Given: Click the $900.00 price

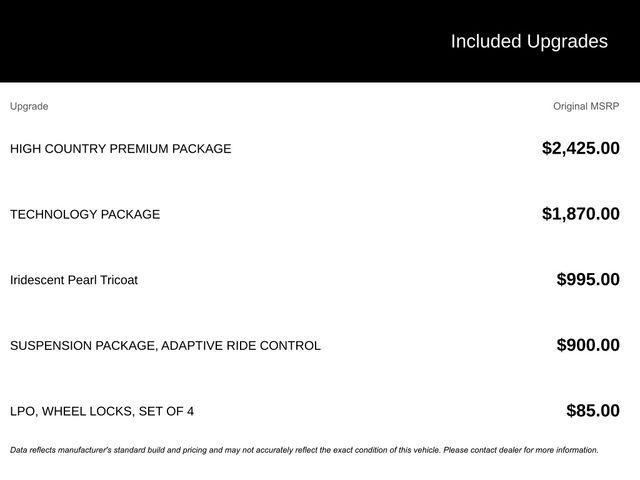Looking at the screenshot, I should click(x=588, y=345).
